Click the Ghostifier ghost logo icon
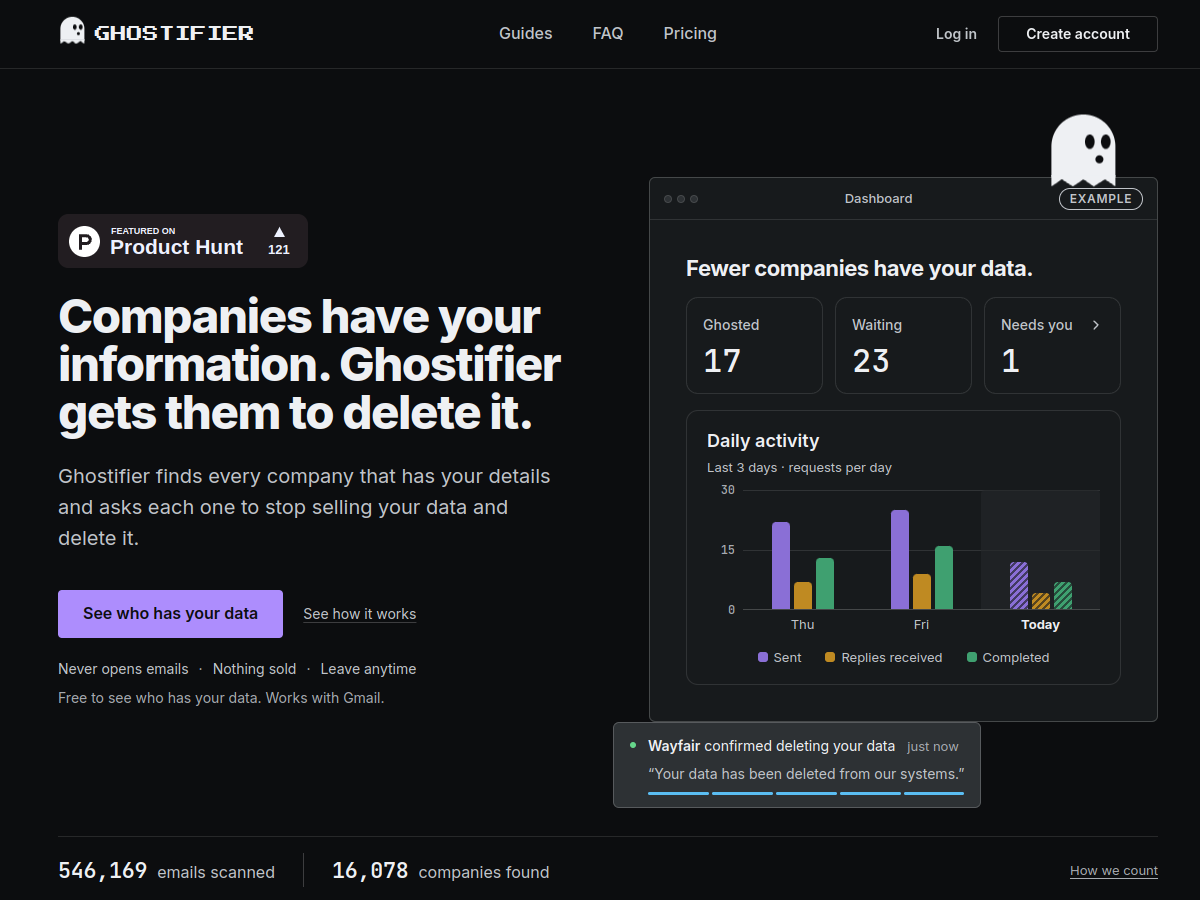 click(x=72, y=31)
